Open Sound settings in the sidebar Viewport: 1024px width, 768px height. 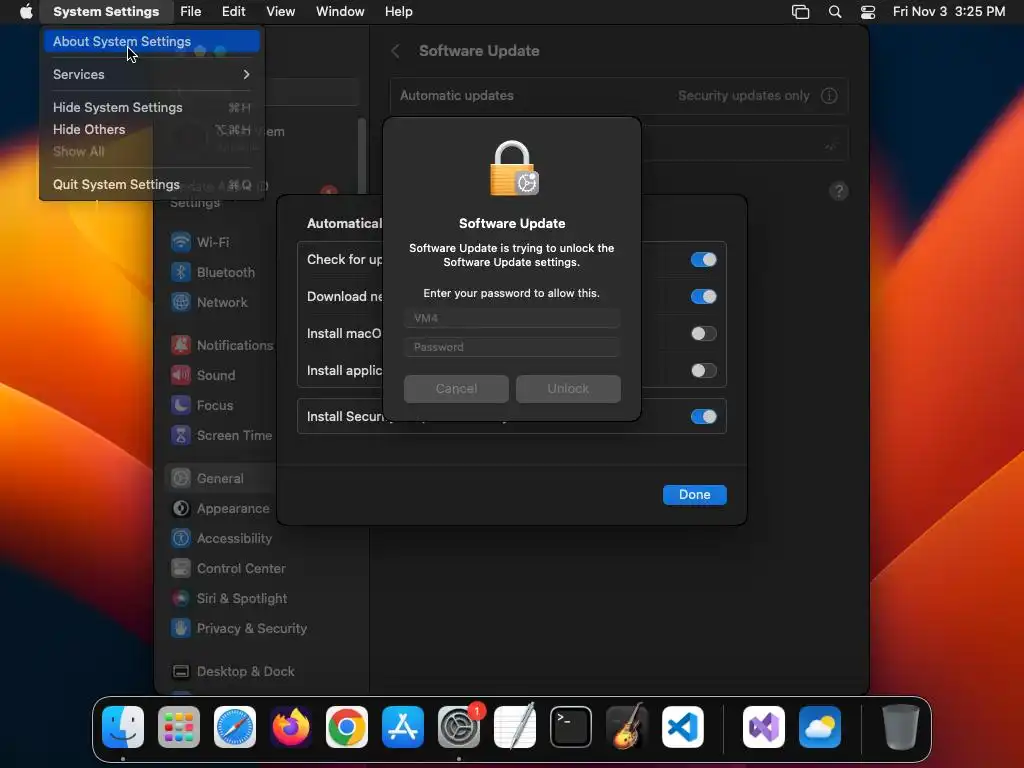click(x=203, y=375)
